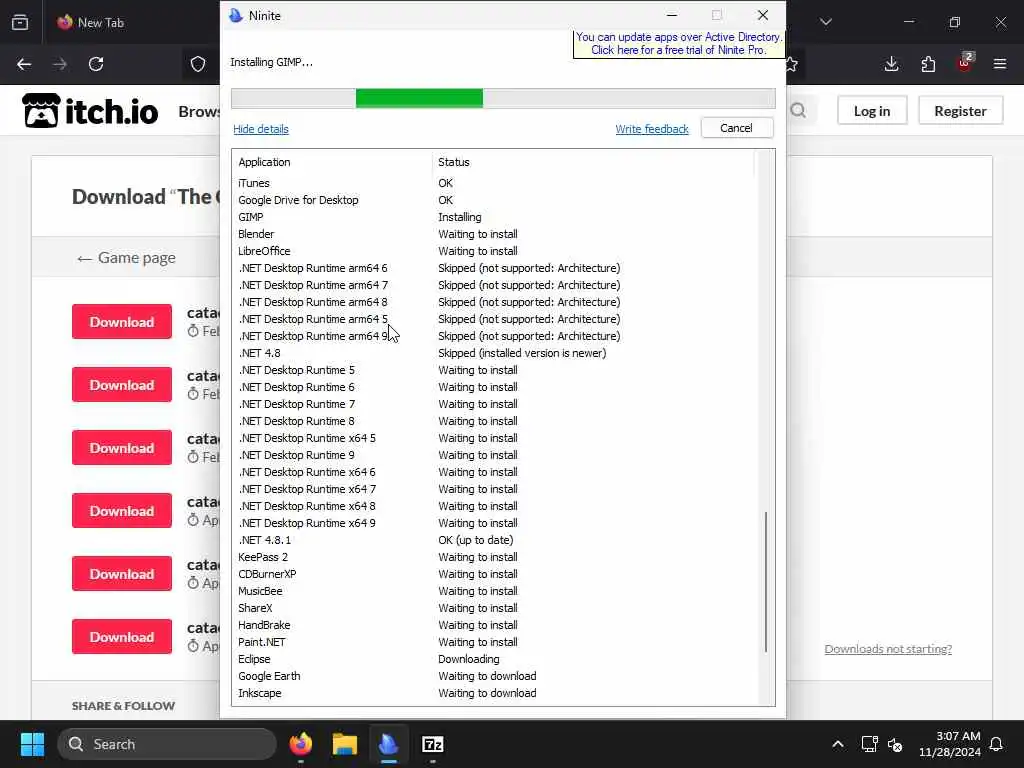1024x768 pixels.
Task: Open Firefox recent browsing view icon
Action: tap(20, 22)
